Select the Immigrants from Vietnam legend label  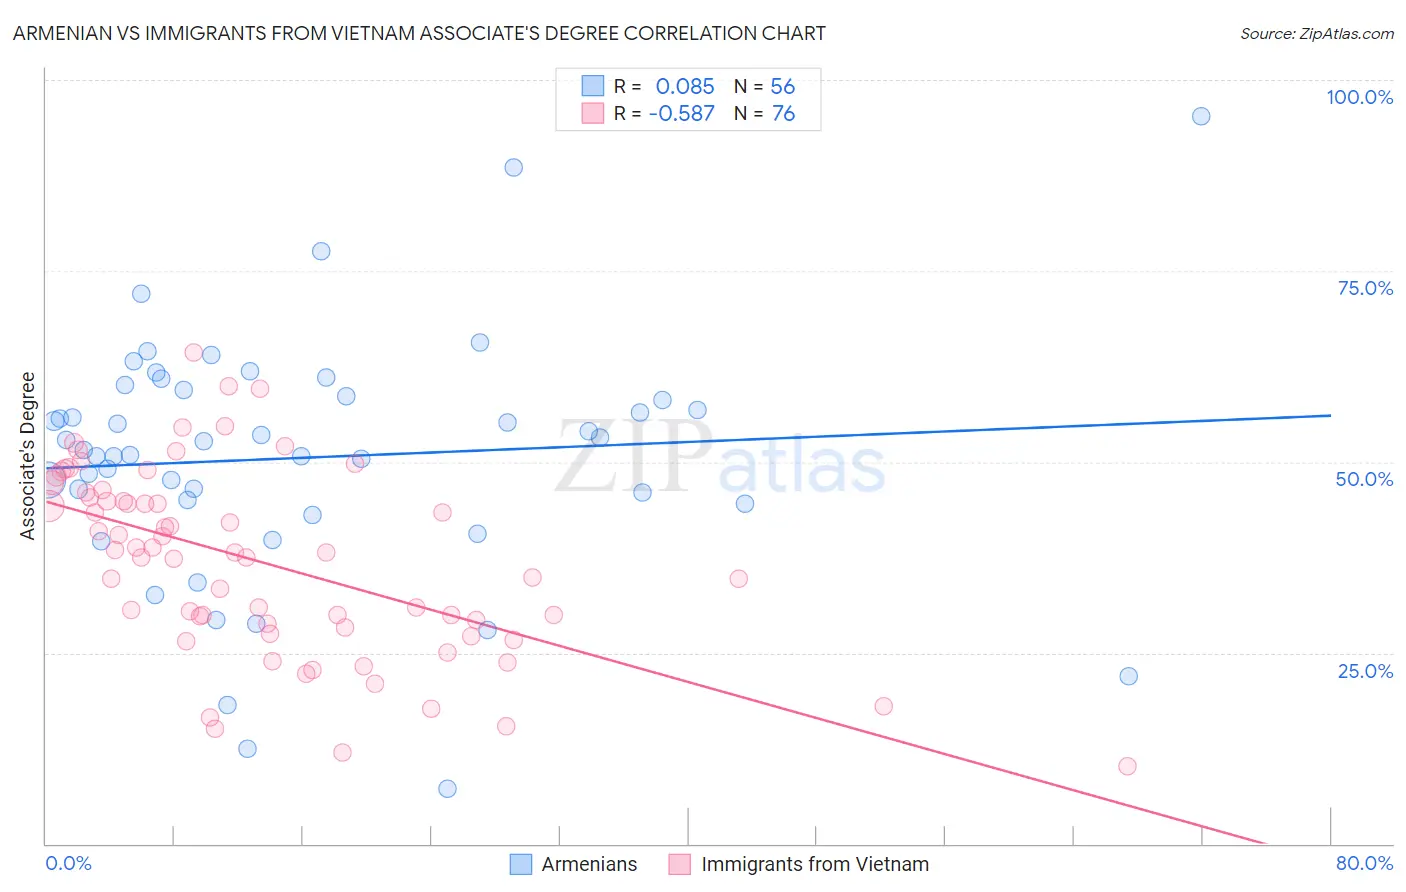click(x=815, y=864)
